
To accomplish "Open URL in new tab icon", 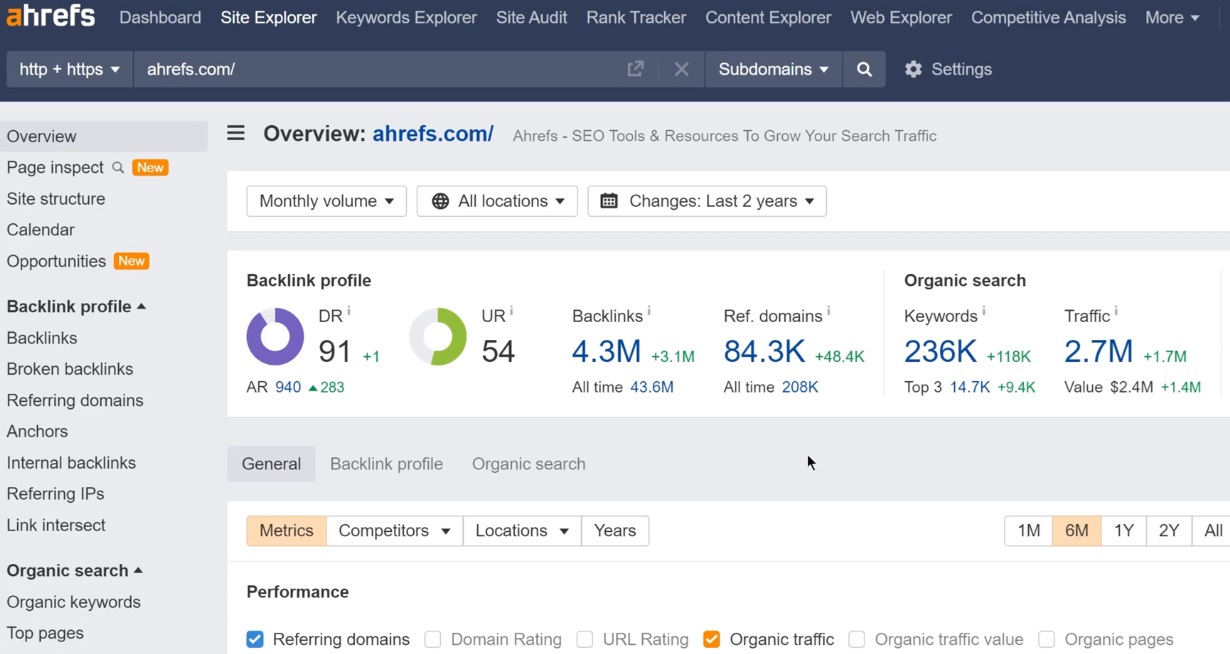I will pos(635,69).
